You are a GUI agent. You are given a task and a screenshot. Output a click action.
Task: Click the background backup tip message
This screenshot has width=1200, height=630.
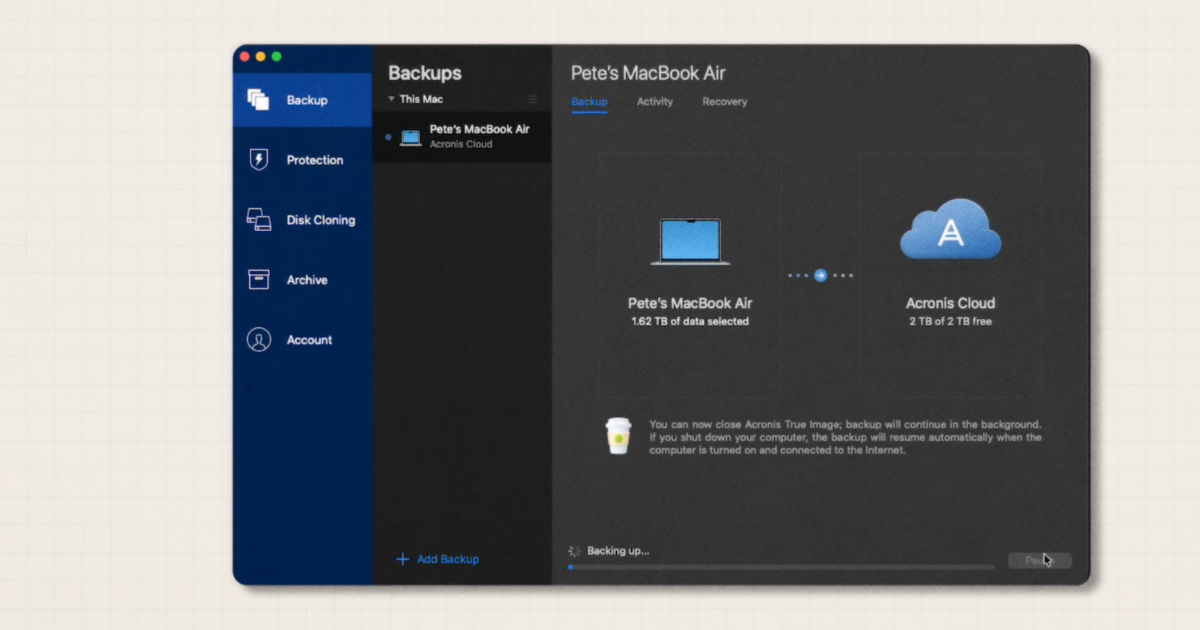click(845, 437)
